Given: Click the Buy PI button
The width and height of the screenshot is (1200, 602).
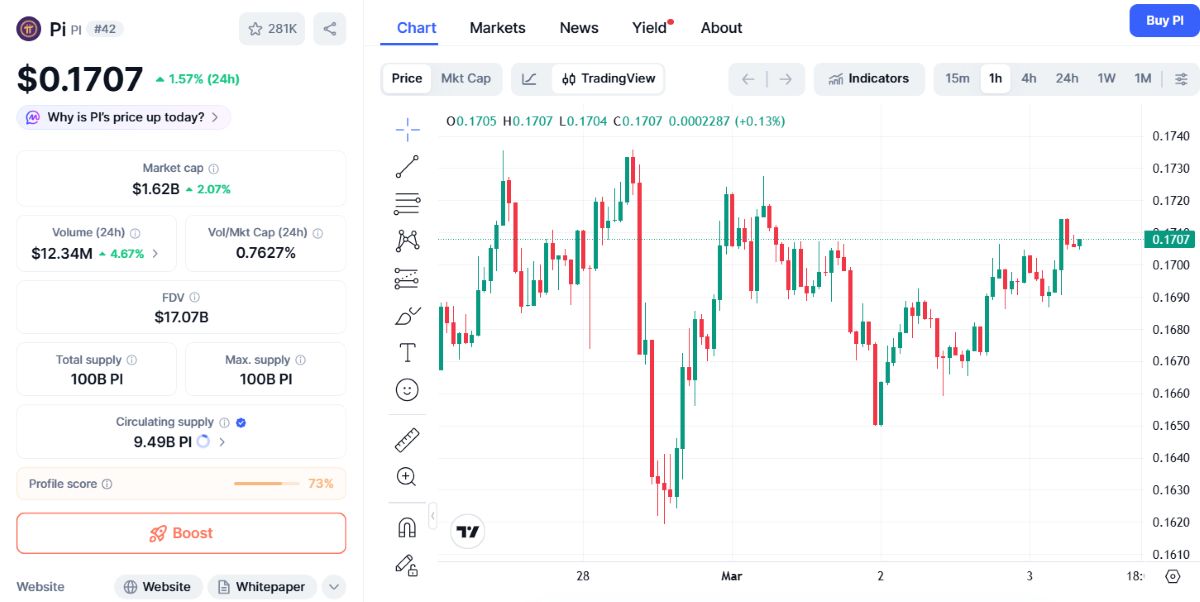Looking at the screenshot, I should coord(1164,20).
